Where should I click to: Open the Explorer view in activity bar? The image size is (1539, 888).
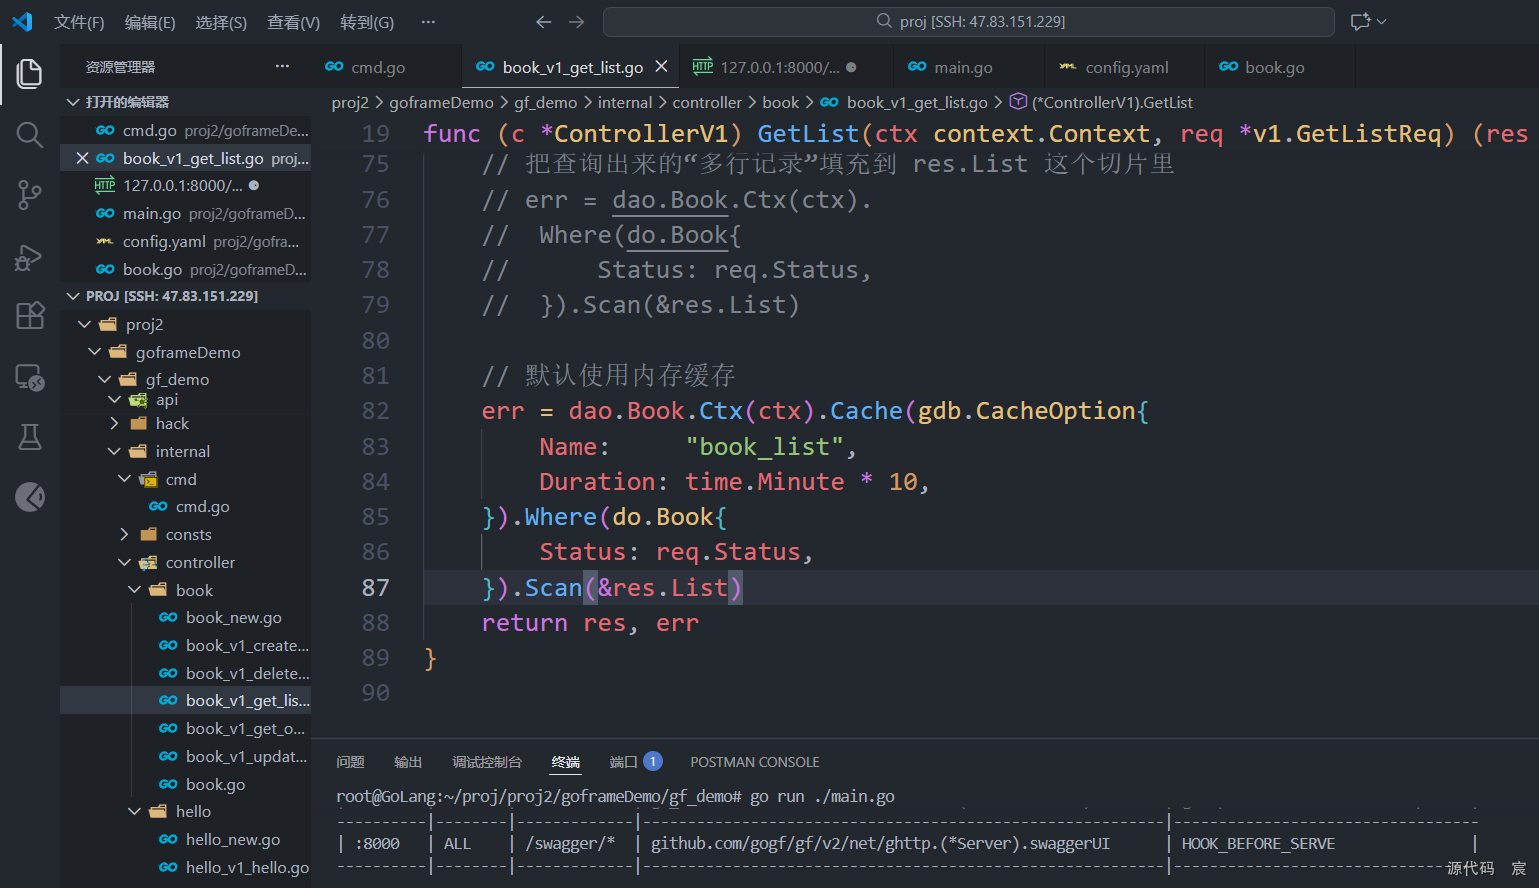30,73
